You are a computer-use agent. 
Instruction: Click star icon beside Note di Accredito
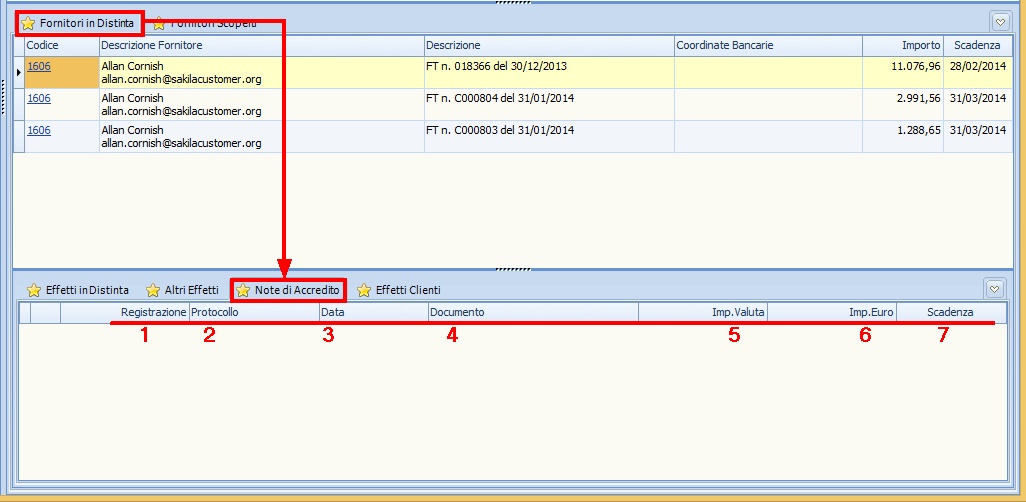click(243, 290)
